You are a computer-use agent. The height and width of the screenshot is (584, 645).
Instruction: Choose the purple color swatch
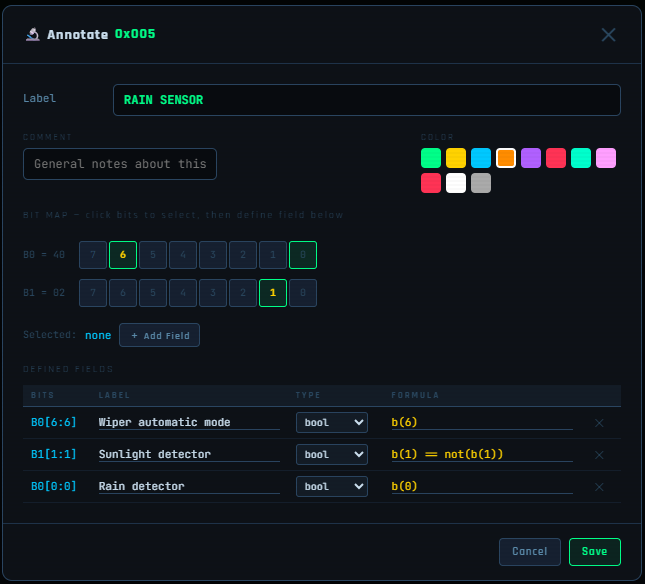[x=531, y=158]
